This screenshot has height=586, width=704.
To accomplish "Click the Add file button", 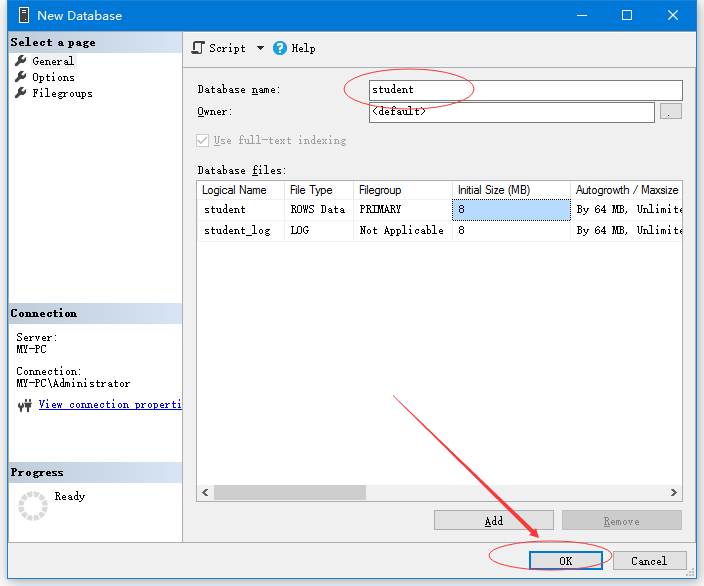I will 494,521.
